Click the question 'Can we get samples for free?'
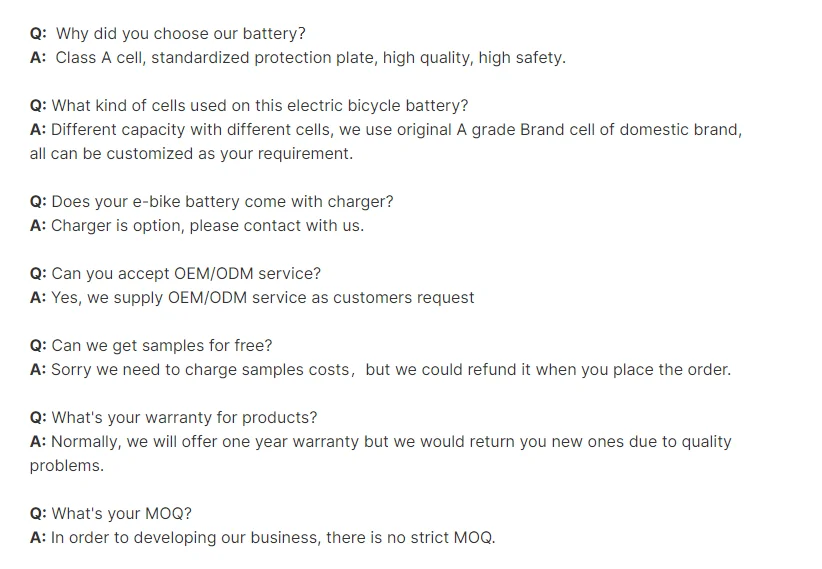This screenshot has height=569, width=822. (x=161, y=346)
